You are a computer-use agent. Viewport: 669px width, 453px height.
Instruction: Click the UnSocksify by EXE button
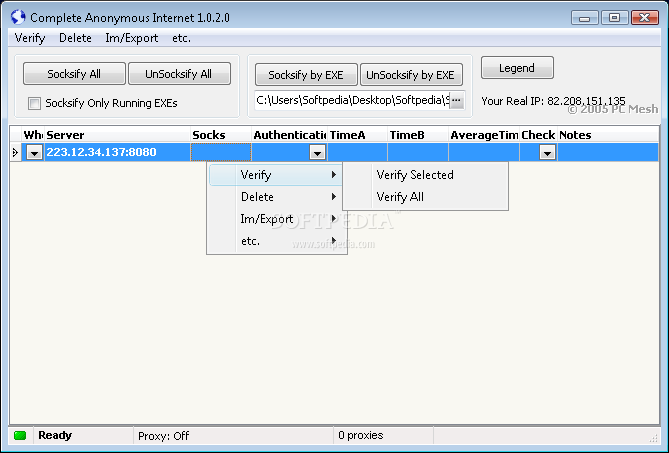click(x=411, y=75)
